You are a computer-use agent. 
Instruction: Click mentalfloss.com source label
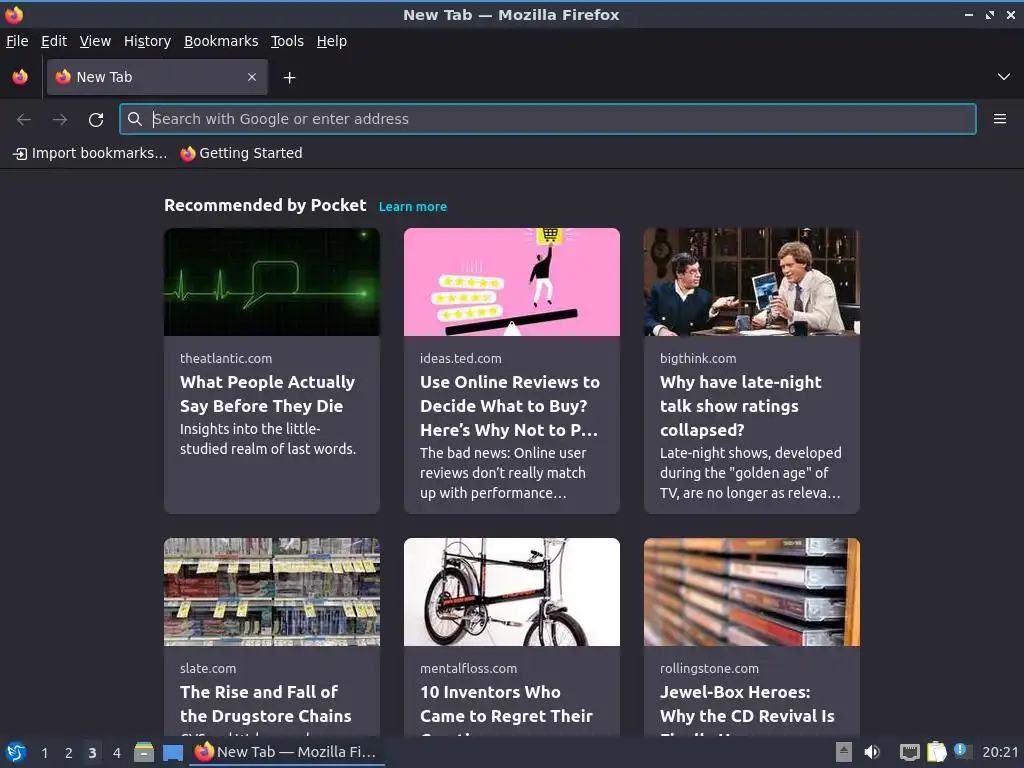pos(468,668)
